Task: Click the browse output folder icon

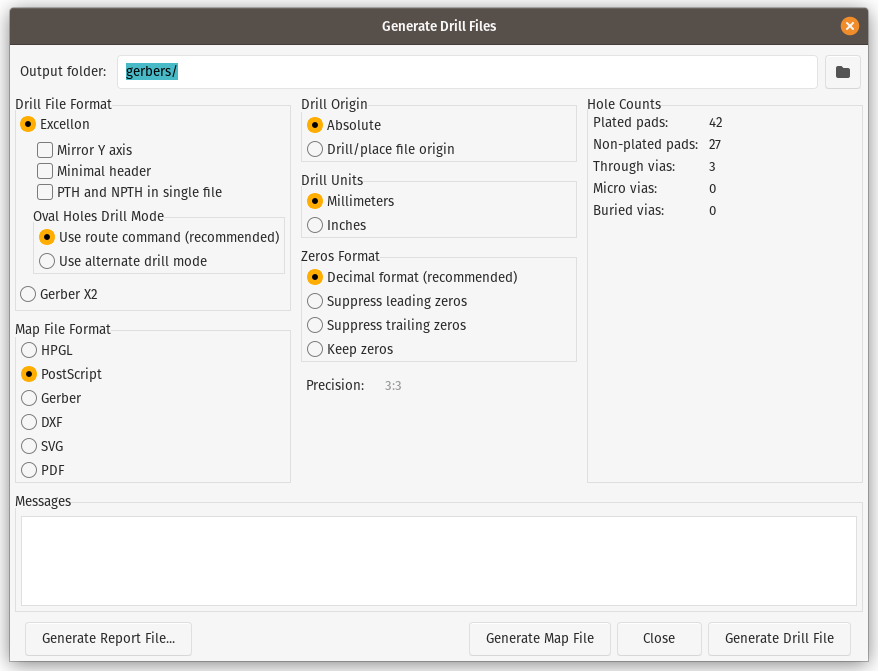Action: (842, 72)
